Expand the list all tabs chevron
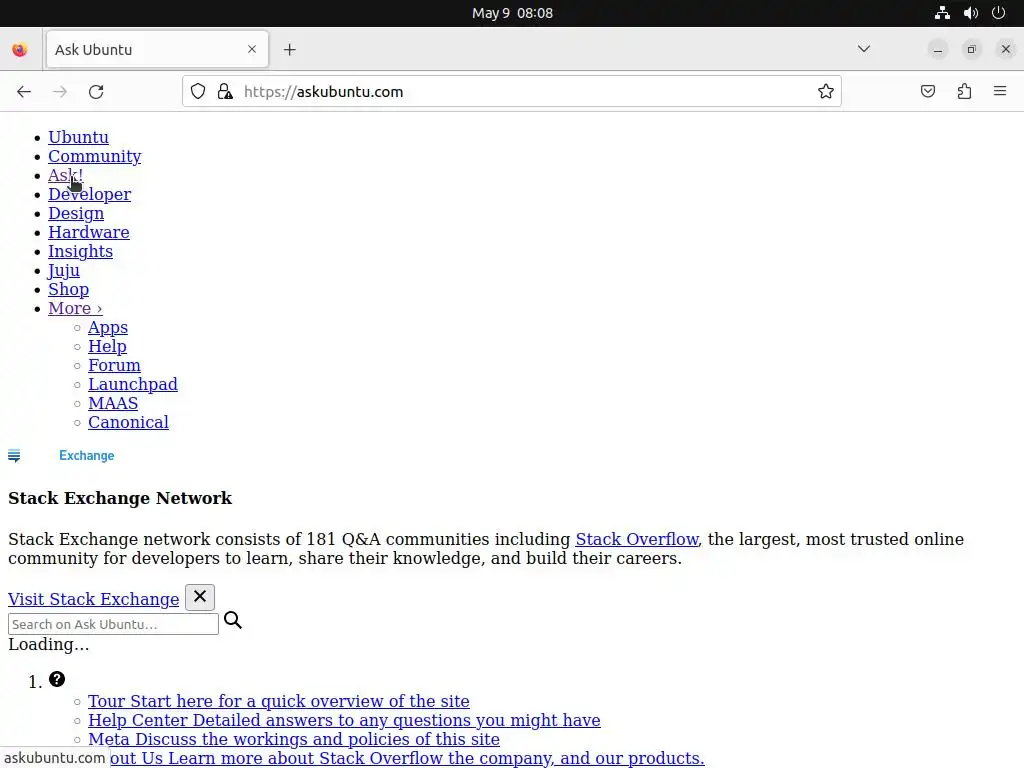Image resolution: width=1024 pixels, height=768 pixels. [864, 49]
